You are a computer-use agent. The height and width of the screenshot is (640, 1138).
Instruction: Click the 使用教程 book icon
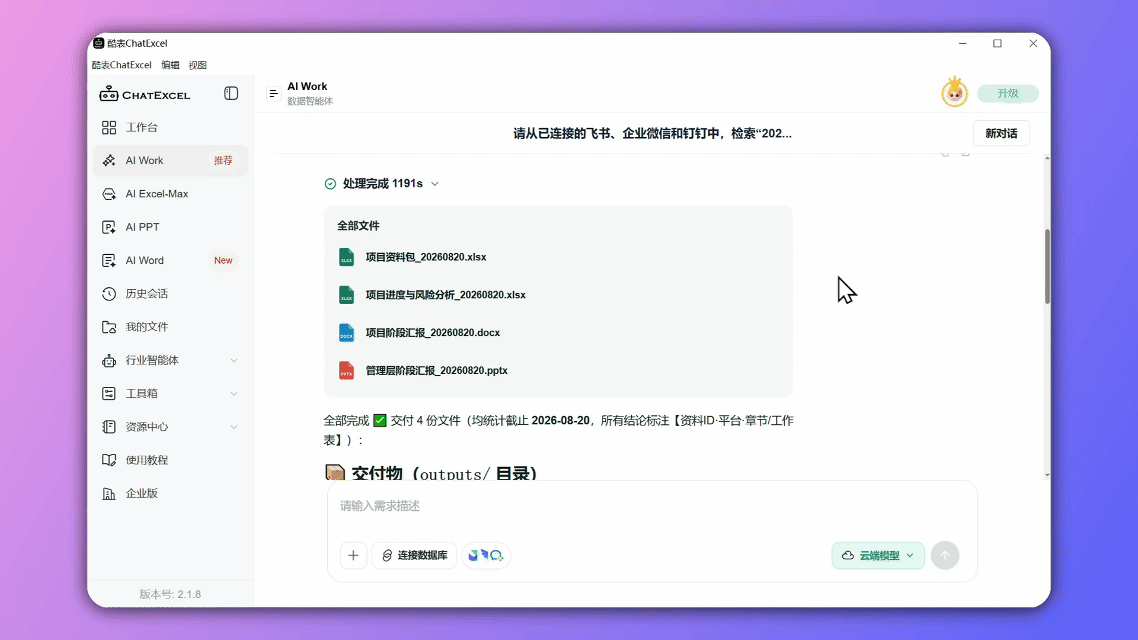tap(109, 460)
